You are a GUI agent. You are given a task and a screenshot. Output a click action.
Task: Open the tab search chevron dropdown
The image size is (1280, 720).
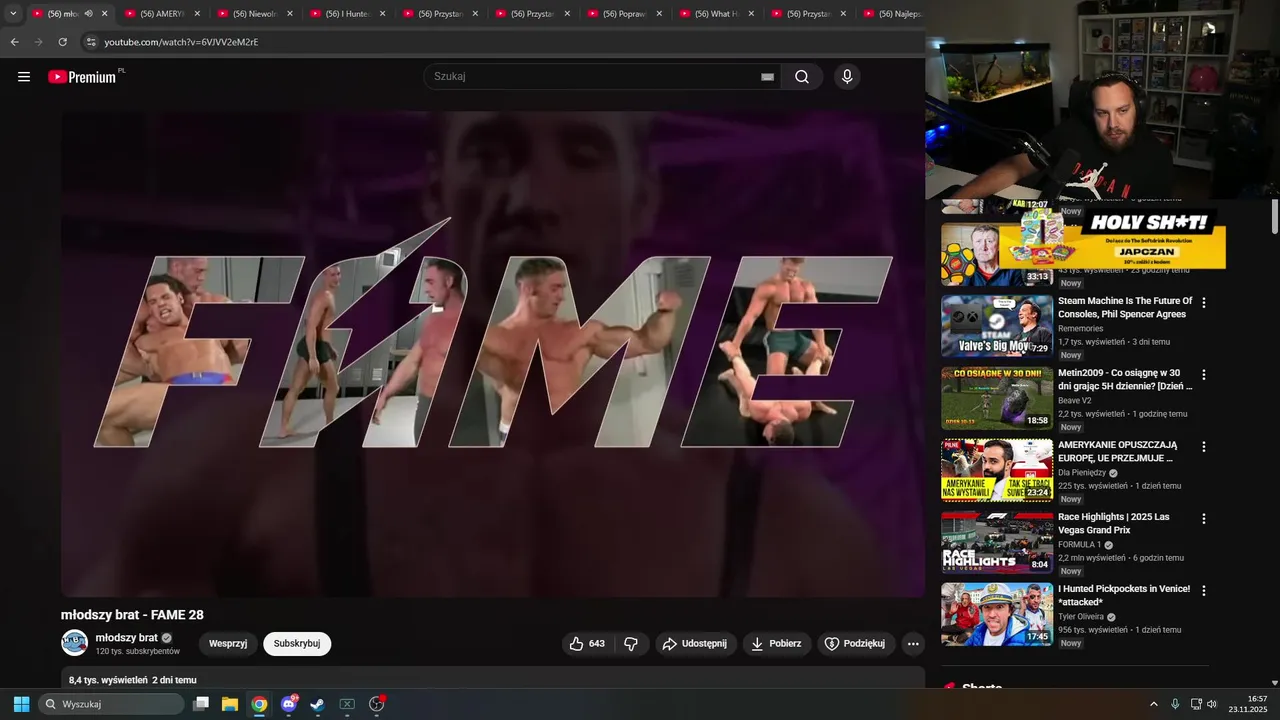click(13, 14)
